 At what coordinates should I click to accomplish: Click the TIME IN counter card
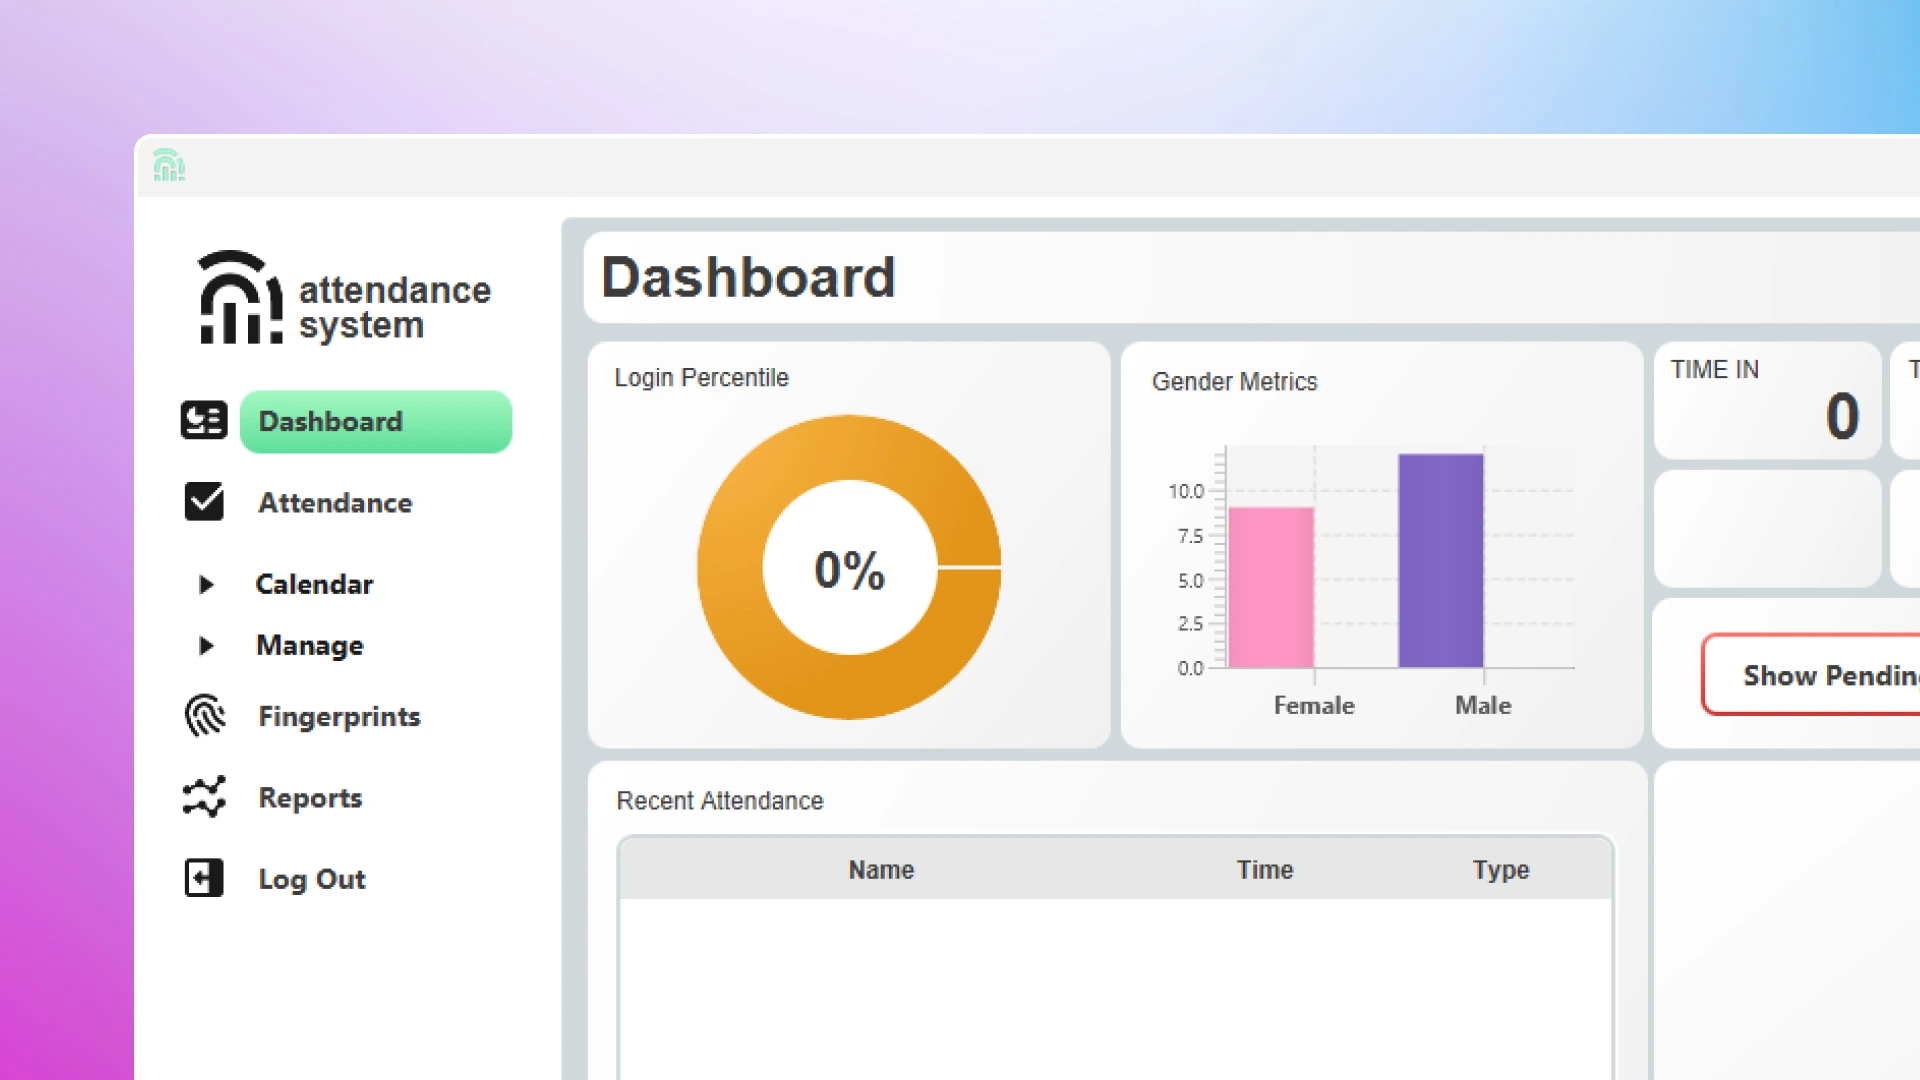pyautogui.click(x=1767, y=401)
